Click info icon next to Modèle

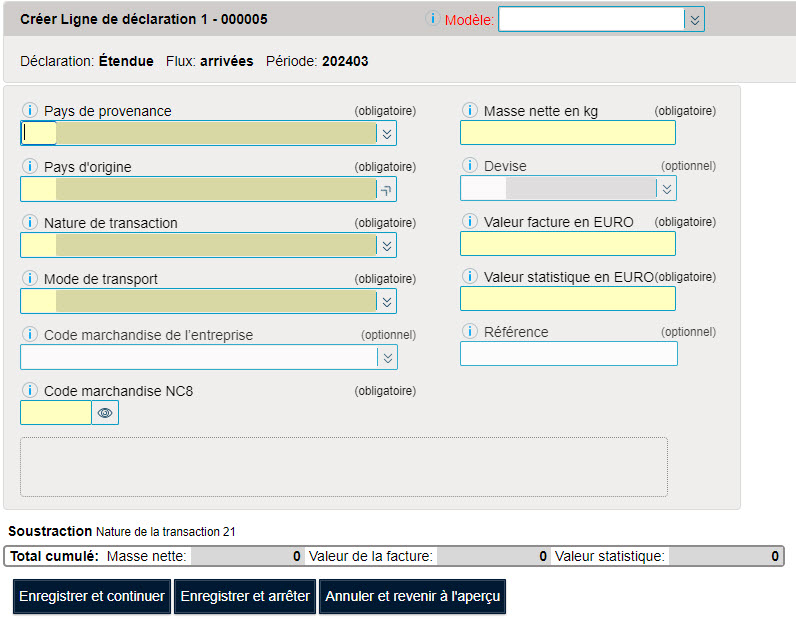pyautogui.click(x=432, y=19)
